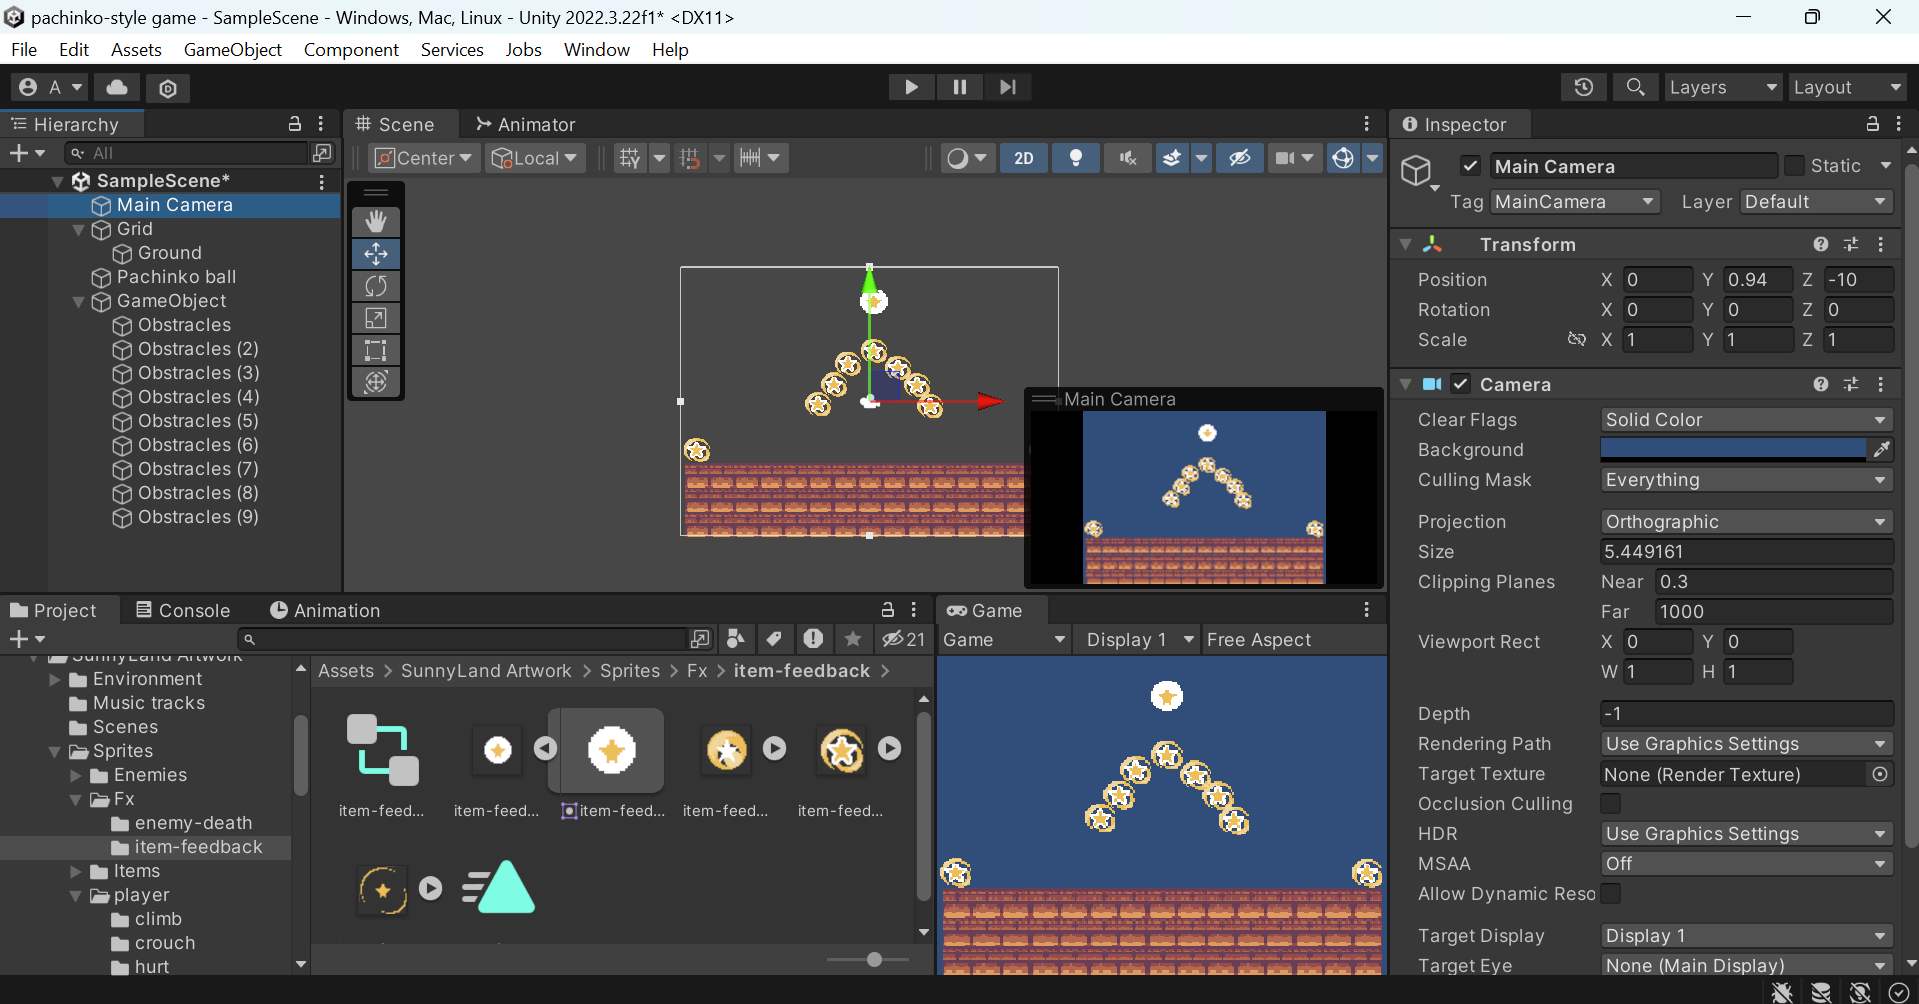Open the camera Background color picker
Image resolution: width=1919 pixels, height=1004 pixels.
[x=1730, y=449]
